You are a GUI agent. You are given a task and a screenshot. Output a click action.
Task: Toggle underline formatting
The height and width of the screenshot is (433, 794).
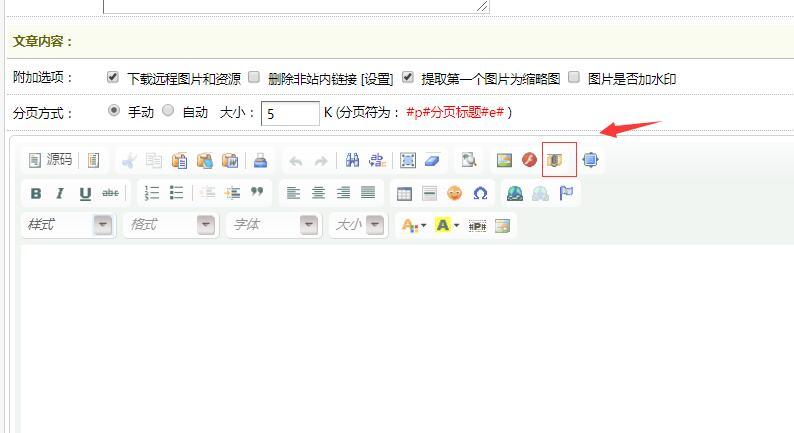(x=85, y=193)
